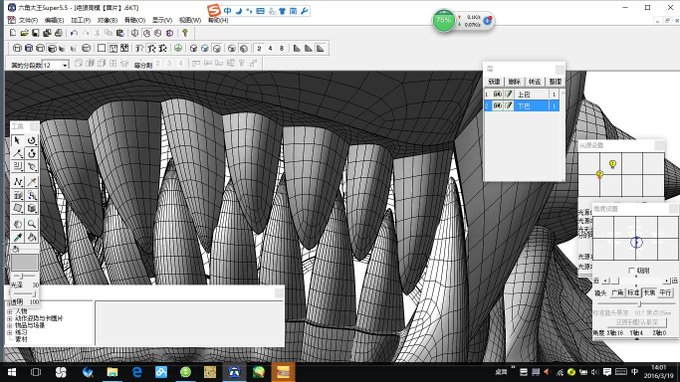Undo the last action via the toolbar arrow
Viewport: 680px width, 382px height.
click(x=74, y=33)
